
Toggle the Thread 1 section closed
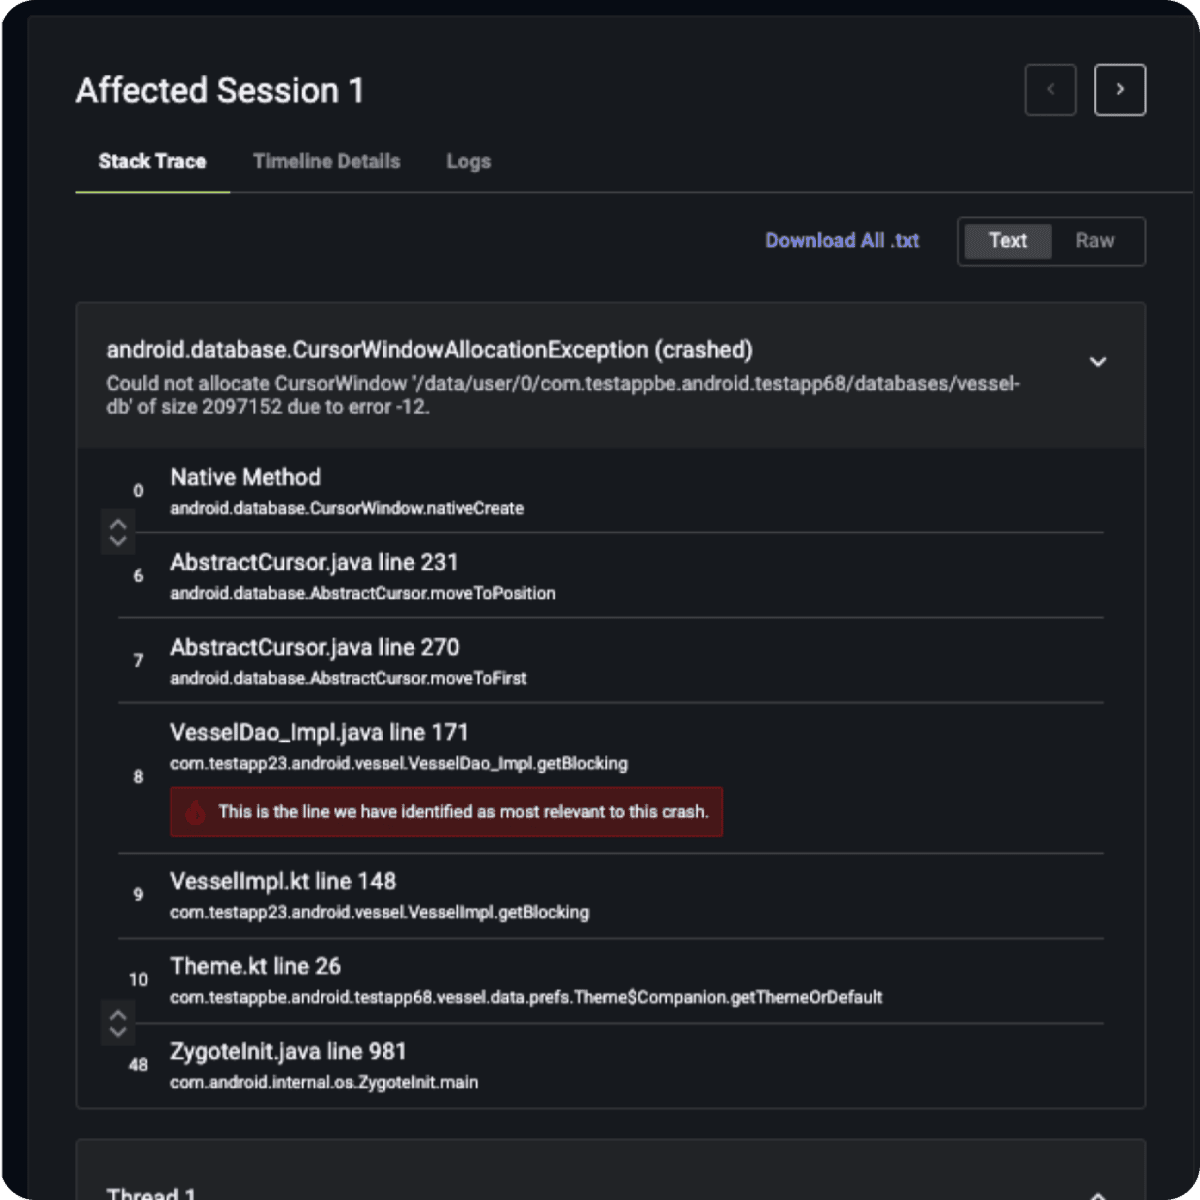(x=1097, y=1192)
